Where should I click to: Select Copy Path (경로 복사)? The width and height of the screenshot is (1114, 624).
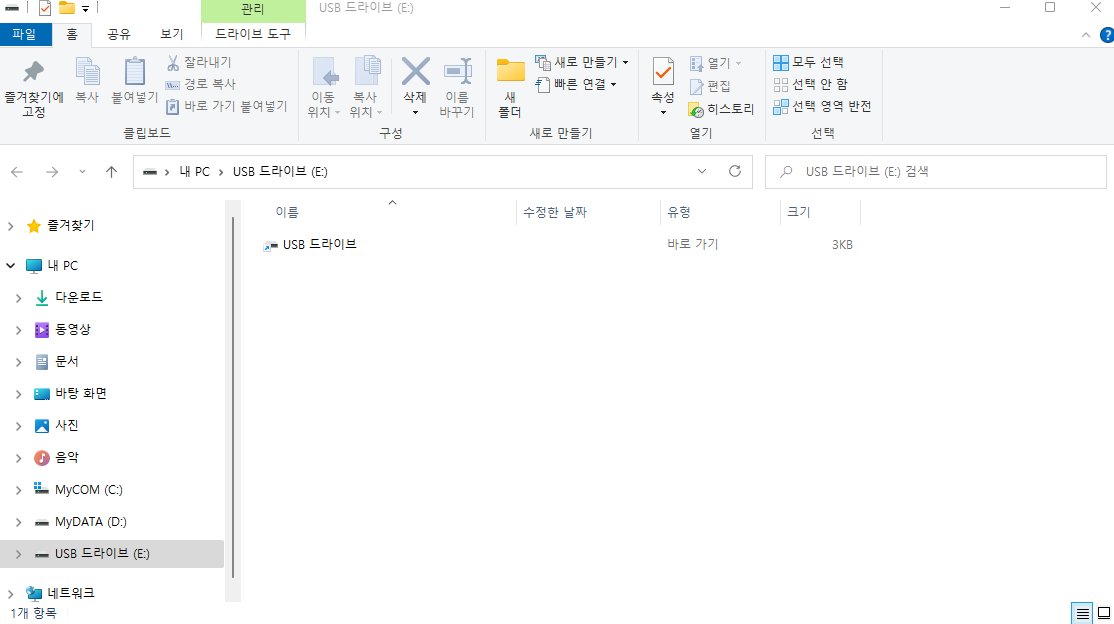click(x=200, y=84)
